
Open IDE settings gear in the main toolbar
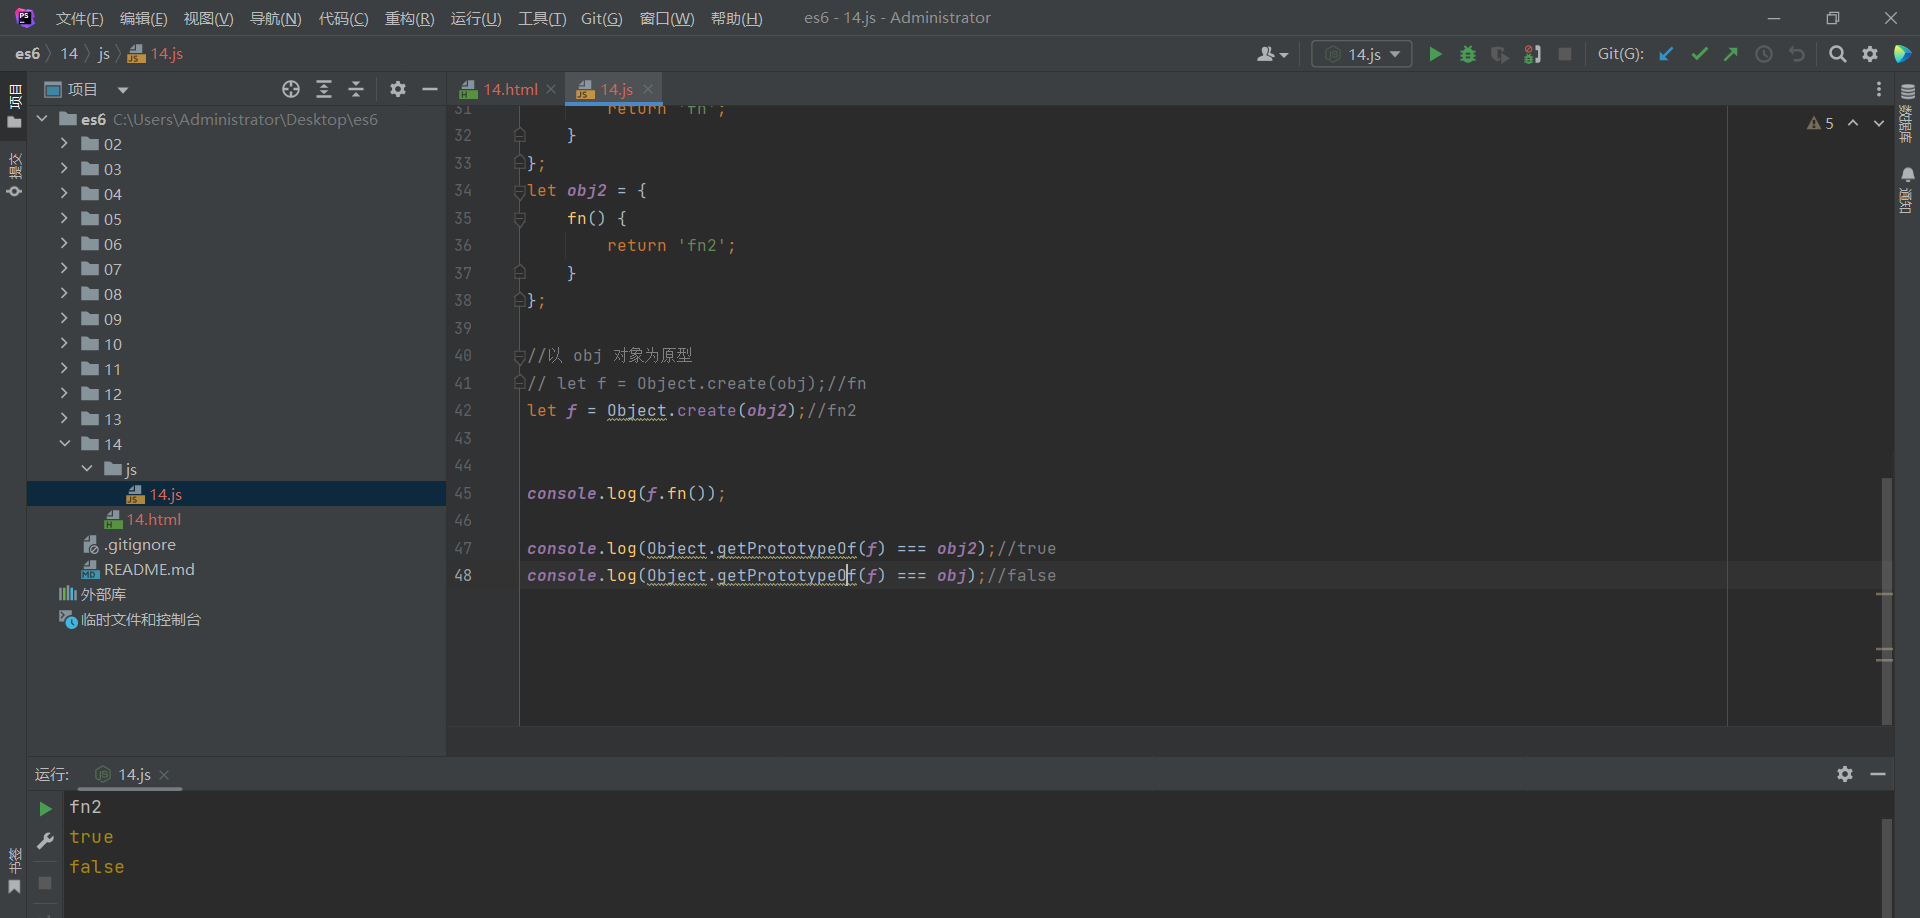click(1870, 54)
